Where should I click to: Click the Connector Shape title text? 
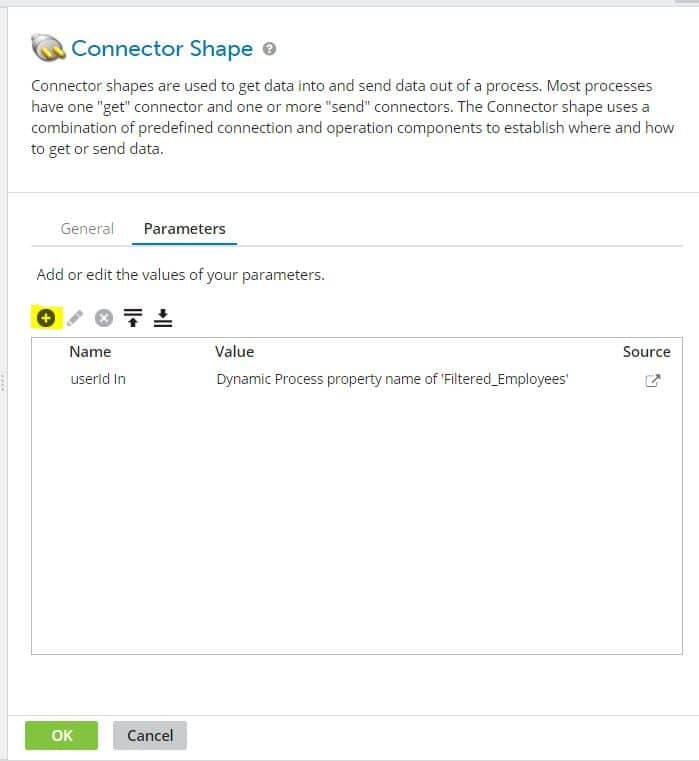162,49
